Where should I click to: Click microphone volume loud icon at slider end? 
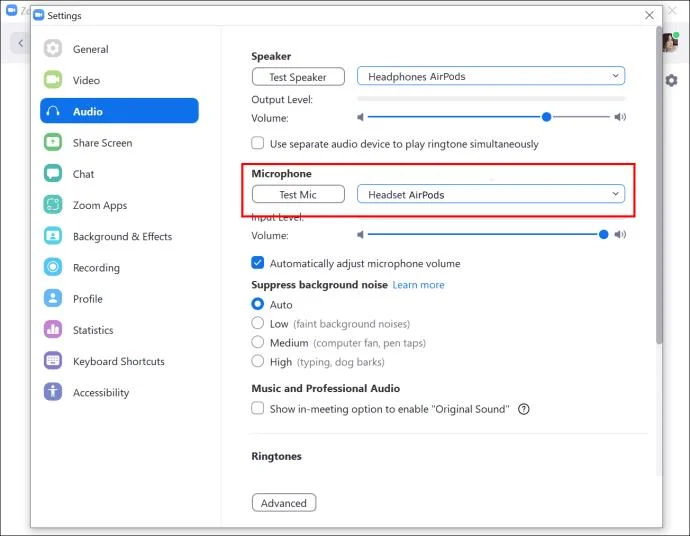[x=620, y=235]
